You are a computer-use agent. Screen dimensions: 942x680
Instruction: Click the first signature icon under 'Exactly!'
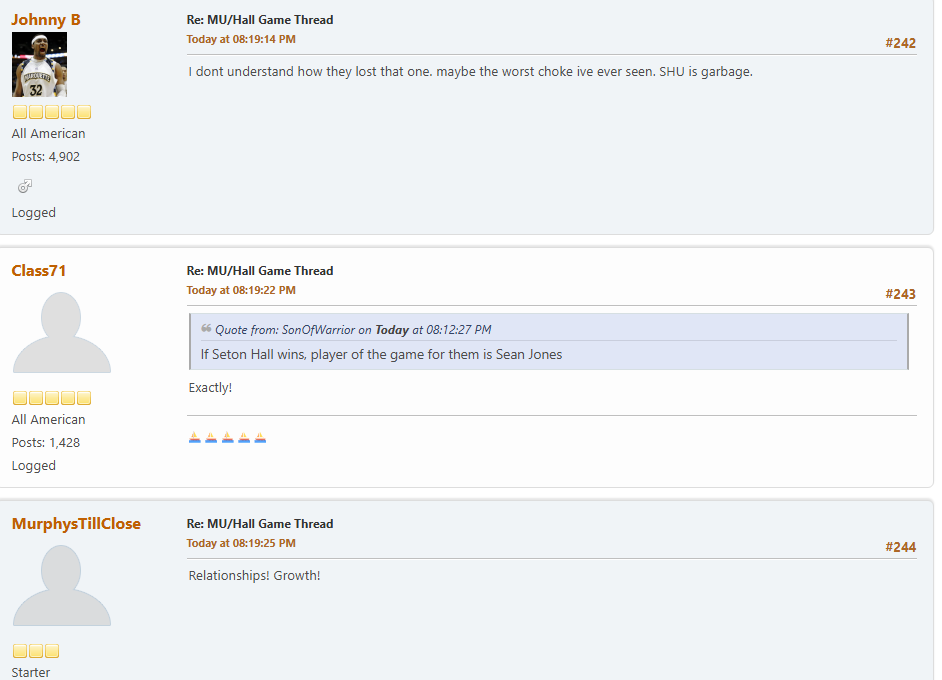[x=195, y=437]
